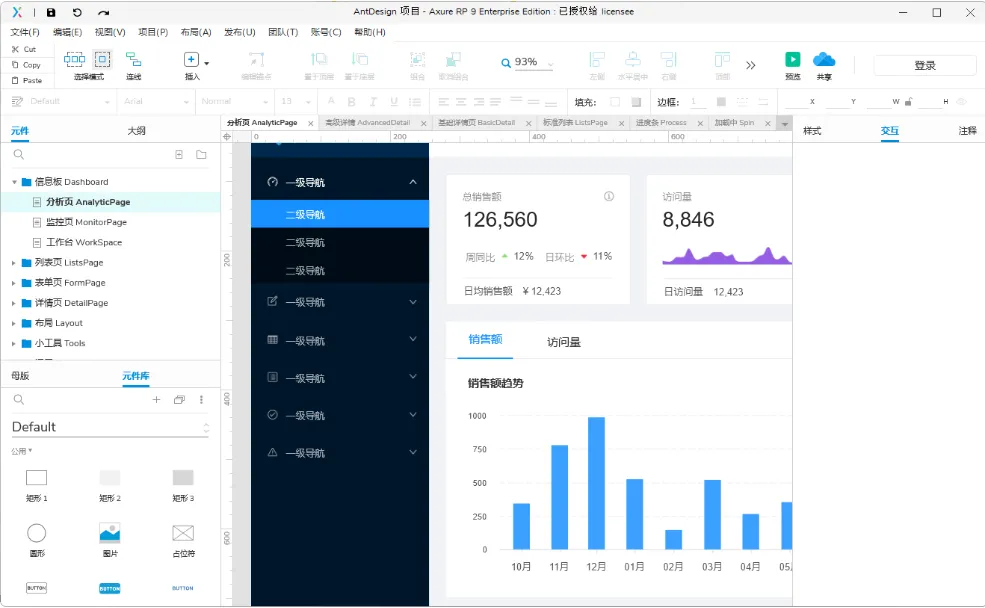Open the 帮助(H) menu
This screenshot has height=608, width=985.
pyautogui.click(x=369, y=32)
